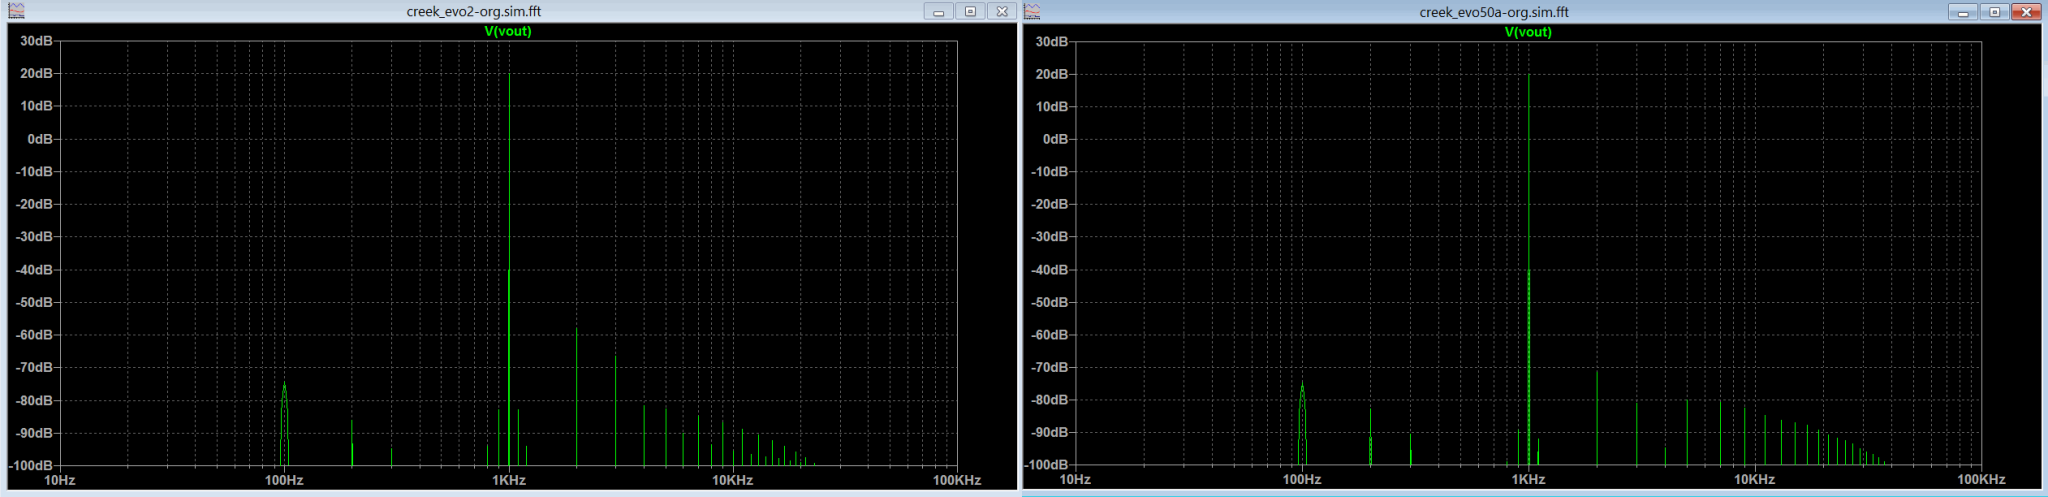Click the creek_evo50a-org.sim.fft window's waveform icon

pyautogui.click(x=1033, y=12)
